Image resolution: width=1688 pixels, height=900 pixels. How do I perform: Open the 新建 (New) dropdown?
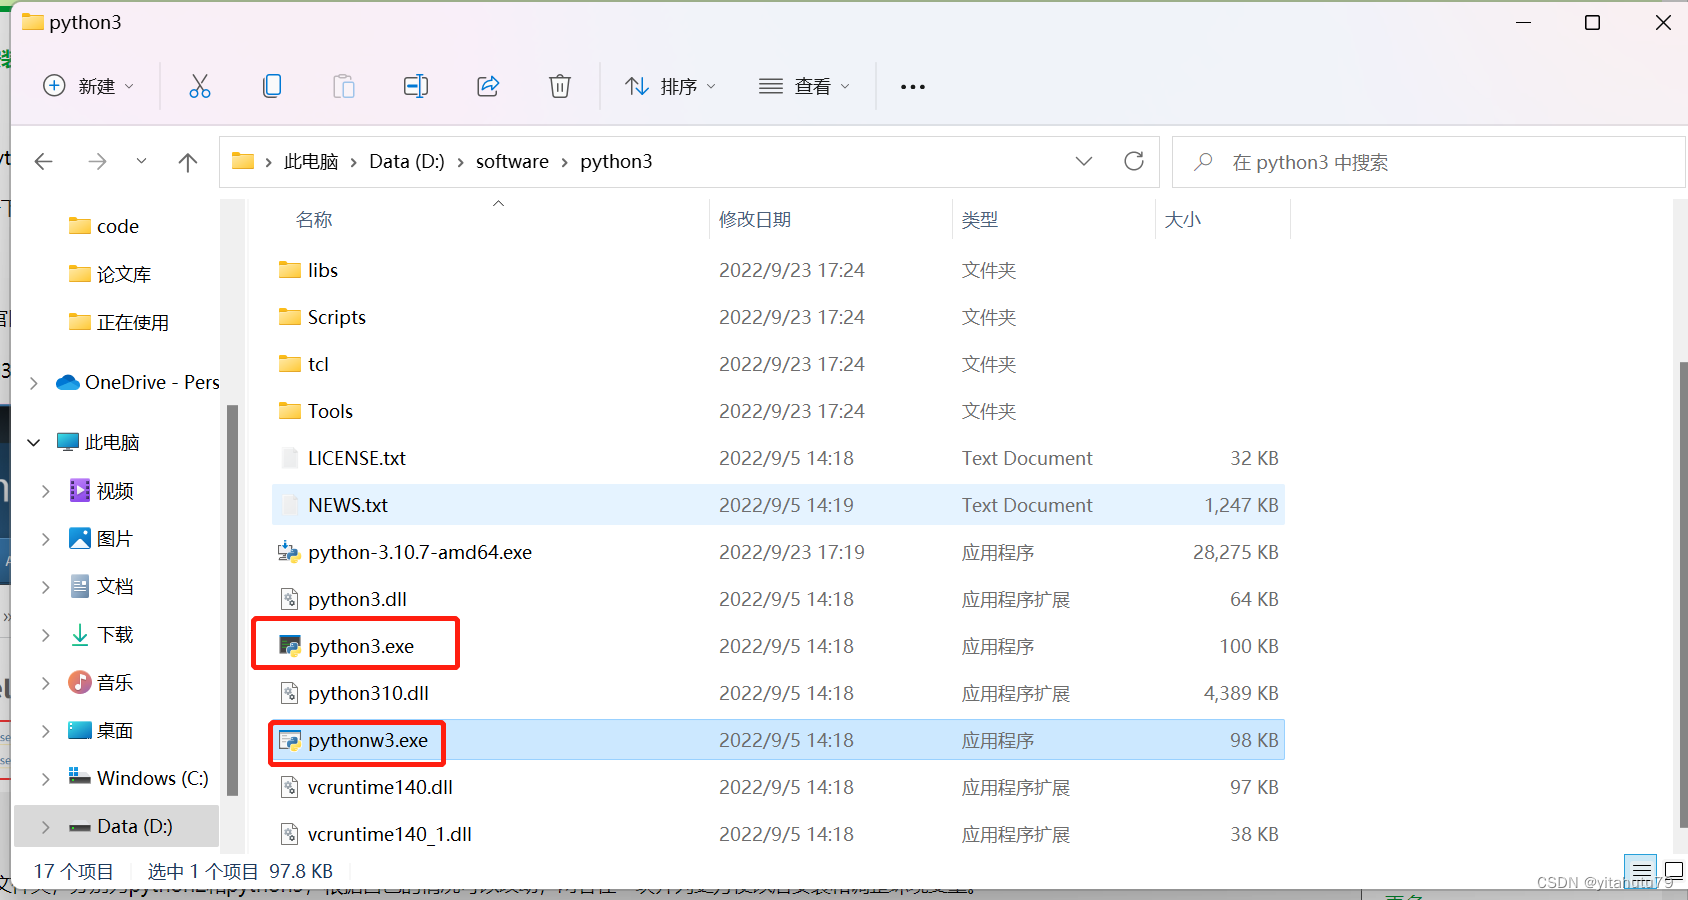pos(88,86)
